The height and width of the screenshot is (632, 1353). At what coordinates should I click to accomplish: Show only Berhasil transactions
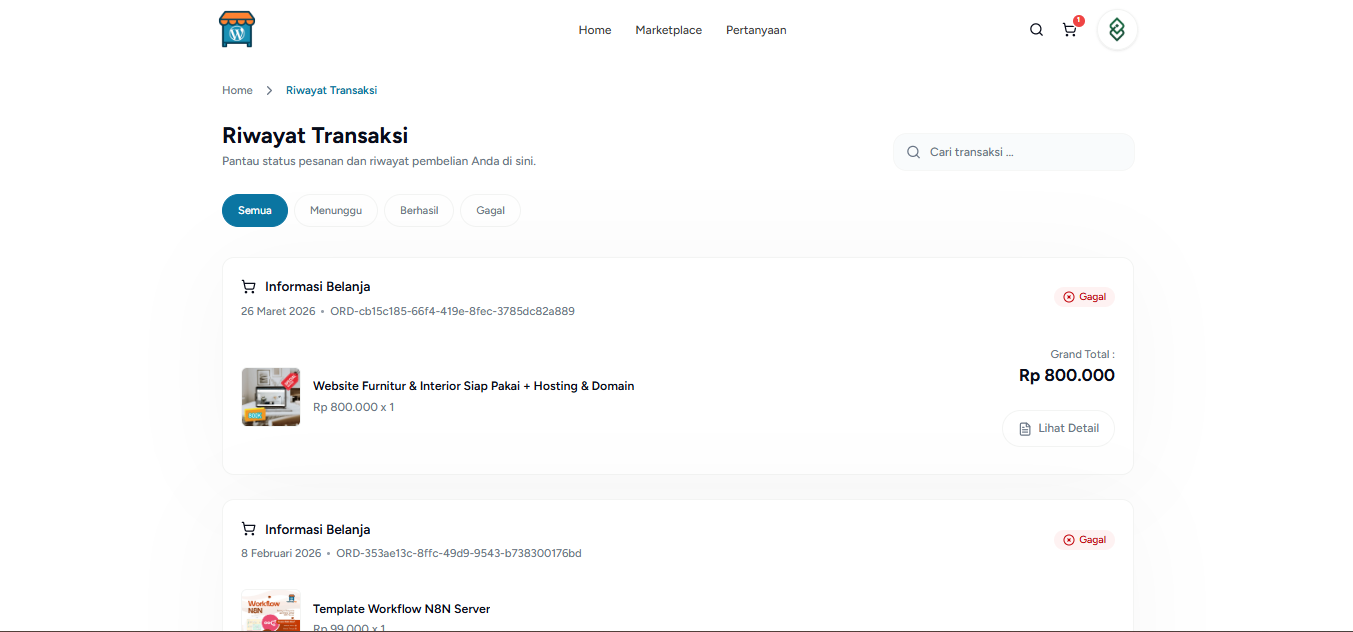coord(419,211)
